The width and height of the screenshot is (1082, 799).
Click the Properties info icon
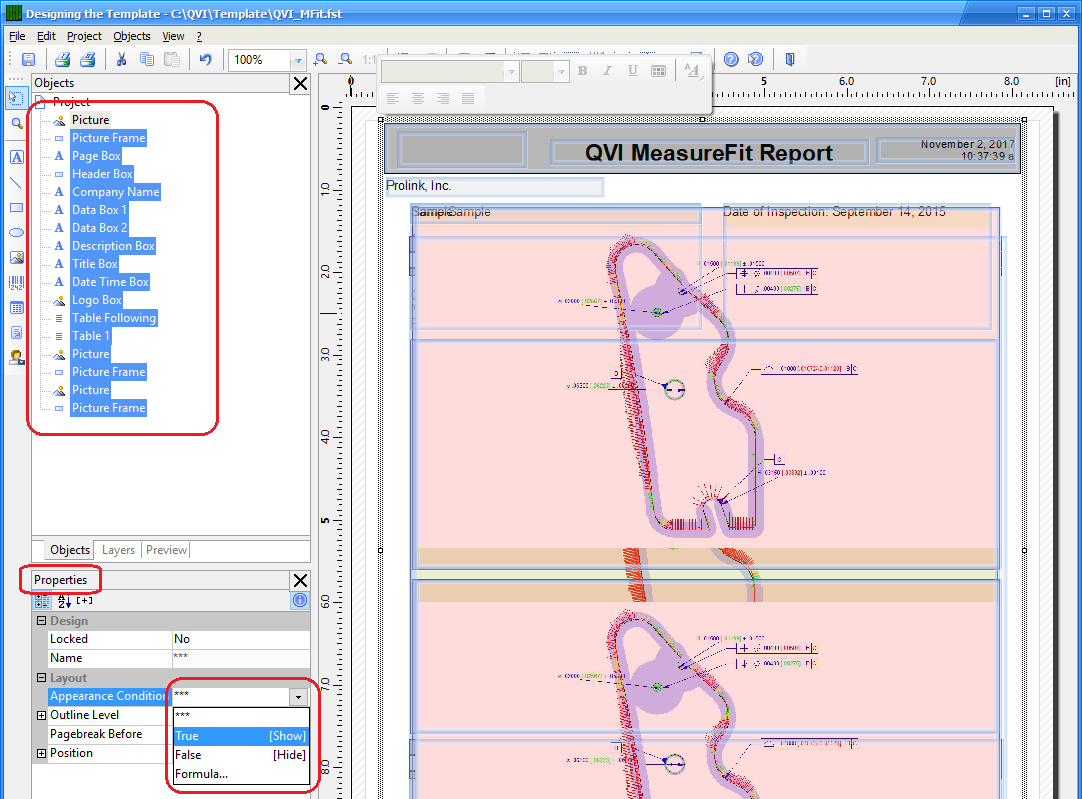click(300, 600)
